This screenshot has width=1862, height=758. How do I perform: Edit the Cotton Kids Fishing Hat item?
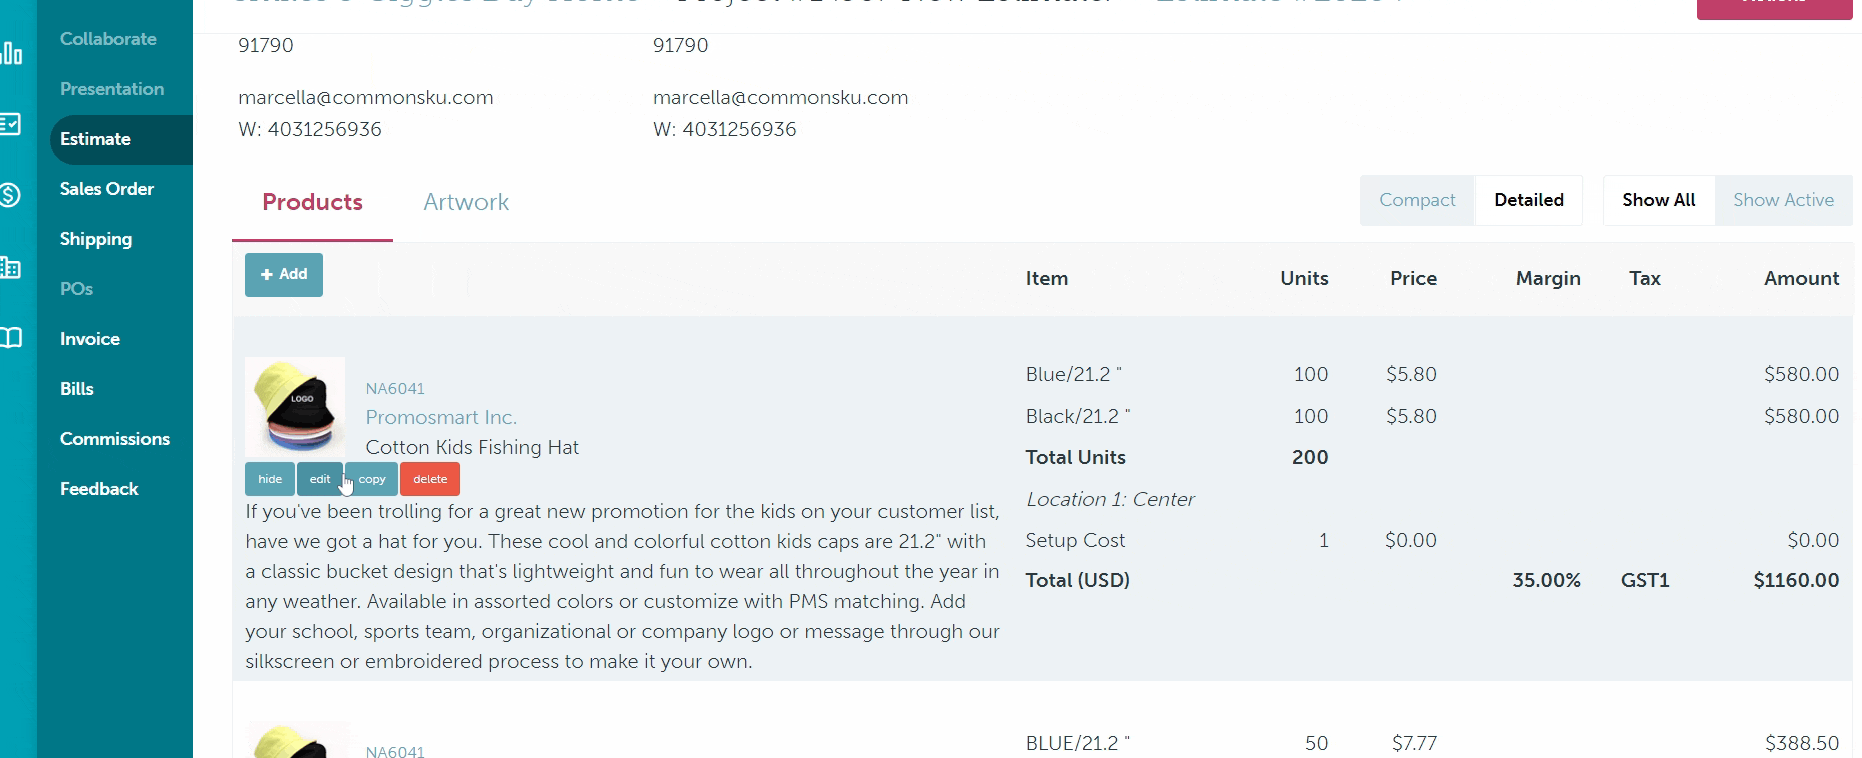(320, 480)
